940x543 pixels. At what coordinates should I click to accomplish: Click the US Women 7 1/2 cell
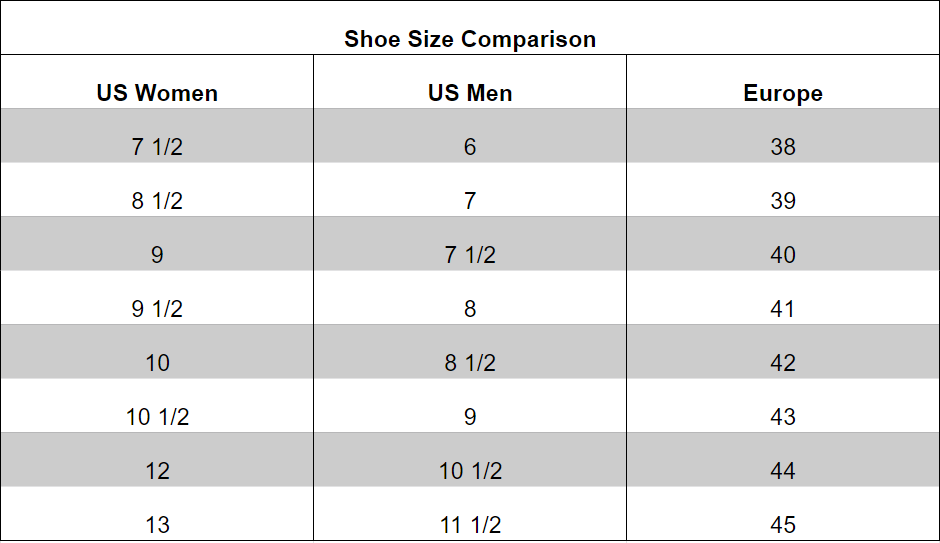click(157, 147)
